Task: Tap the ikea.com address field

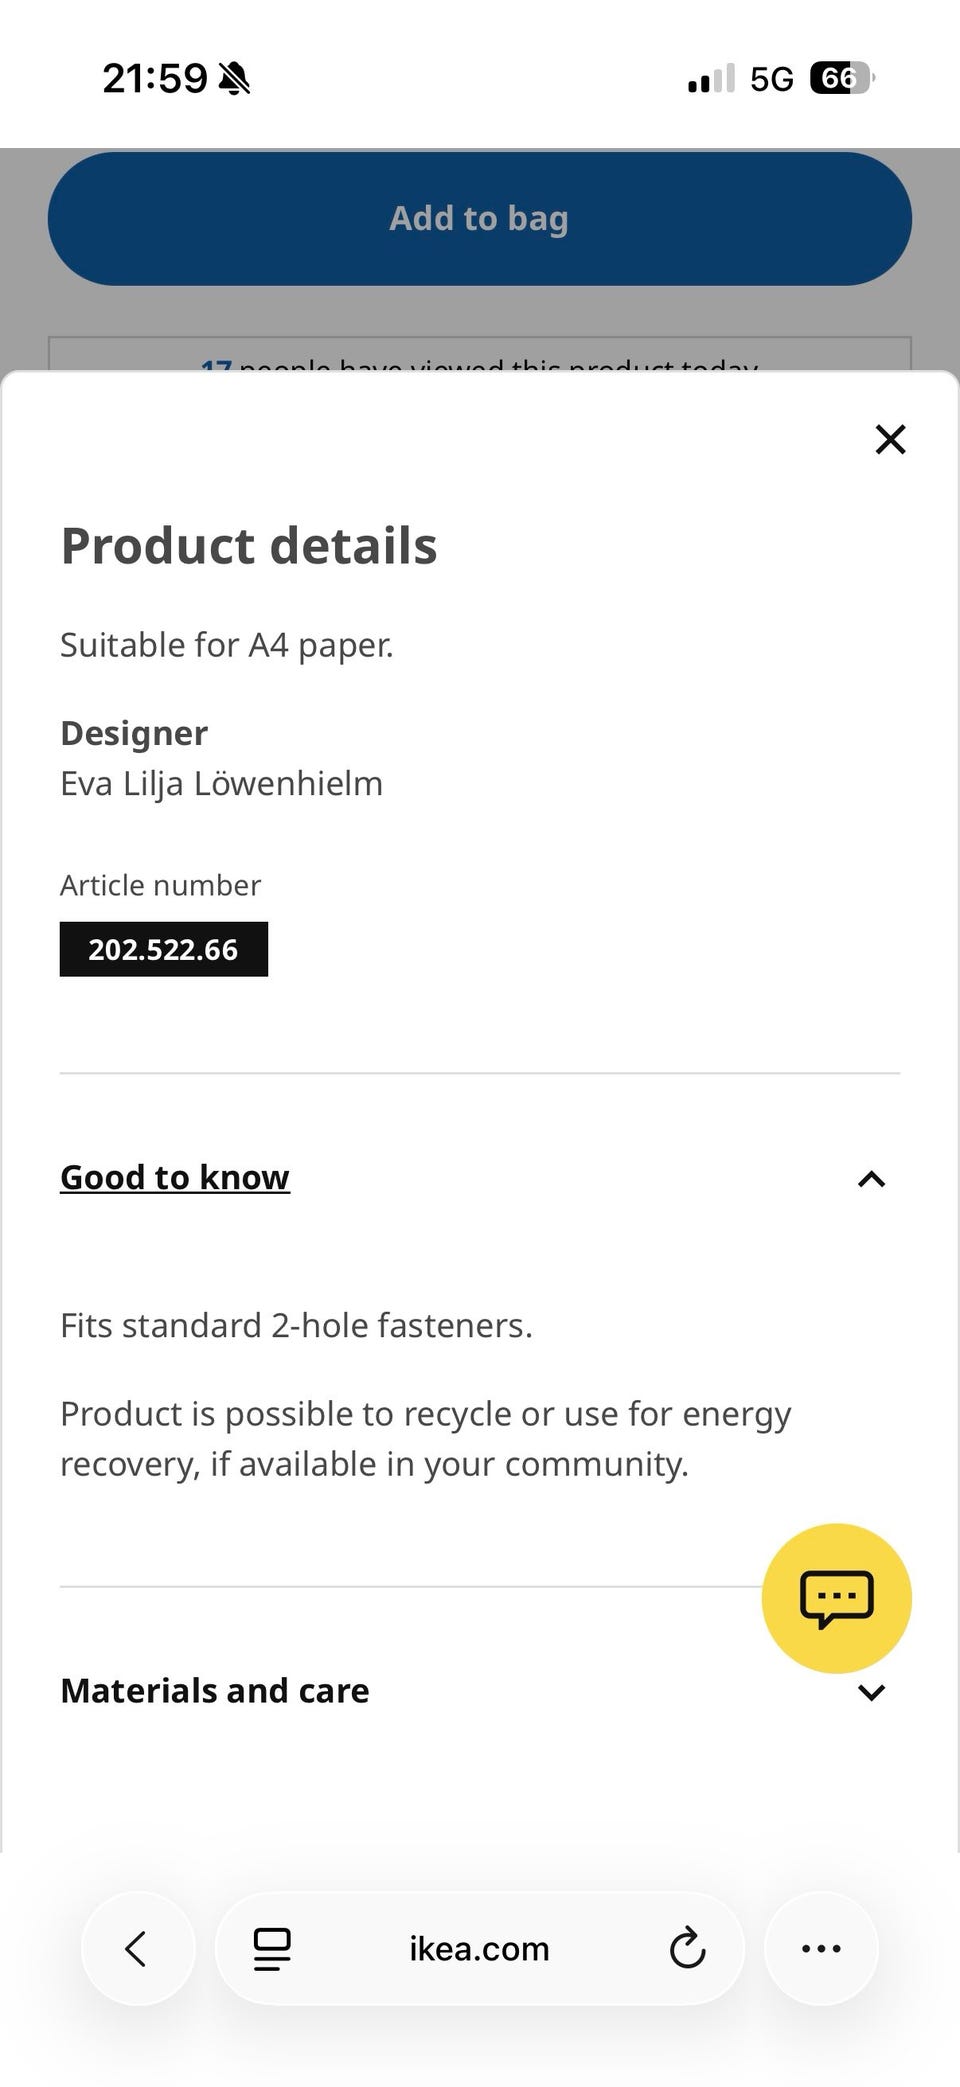Action: coord(479,1948)
